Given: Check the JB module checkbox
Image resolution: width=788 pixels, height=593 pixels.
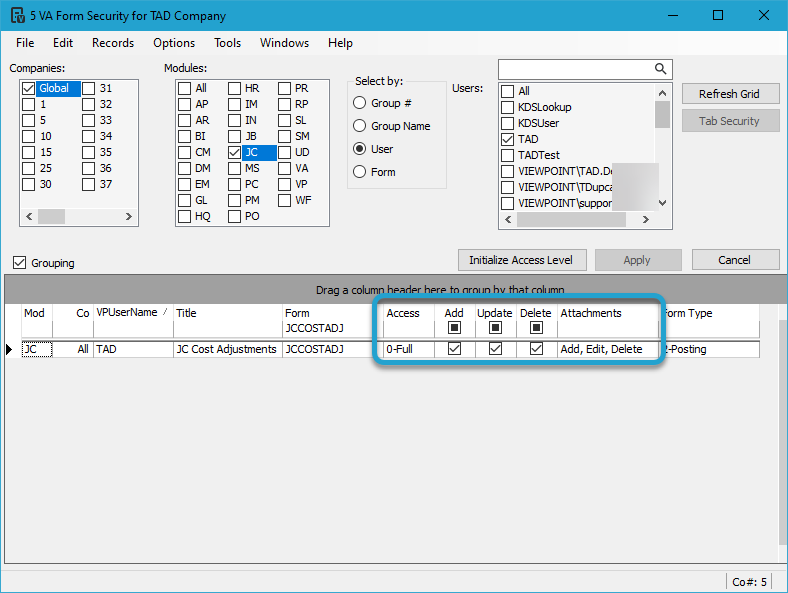Looking at the screenshot, I should click(234, 136).
